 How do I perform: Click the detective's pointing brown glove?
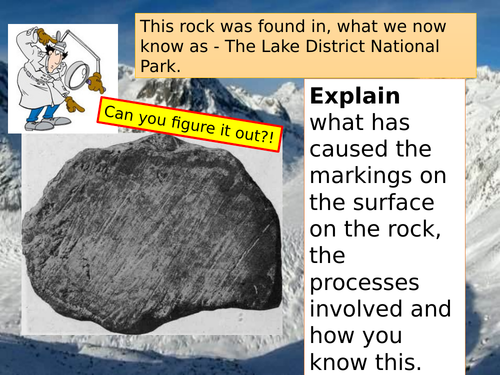(x=74, y=104)
